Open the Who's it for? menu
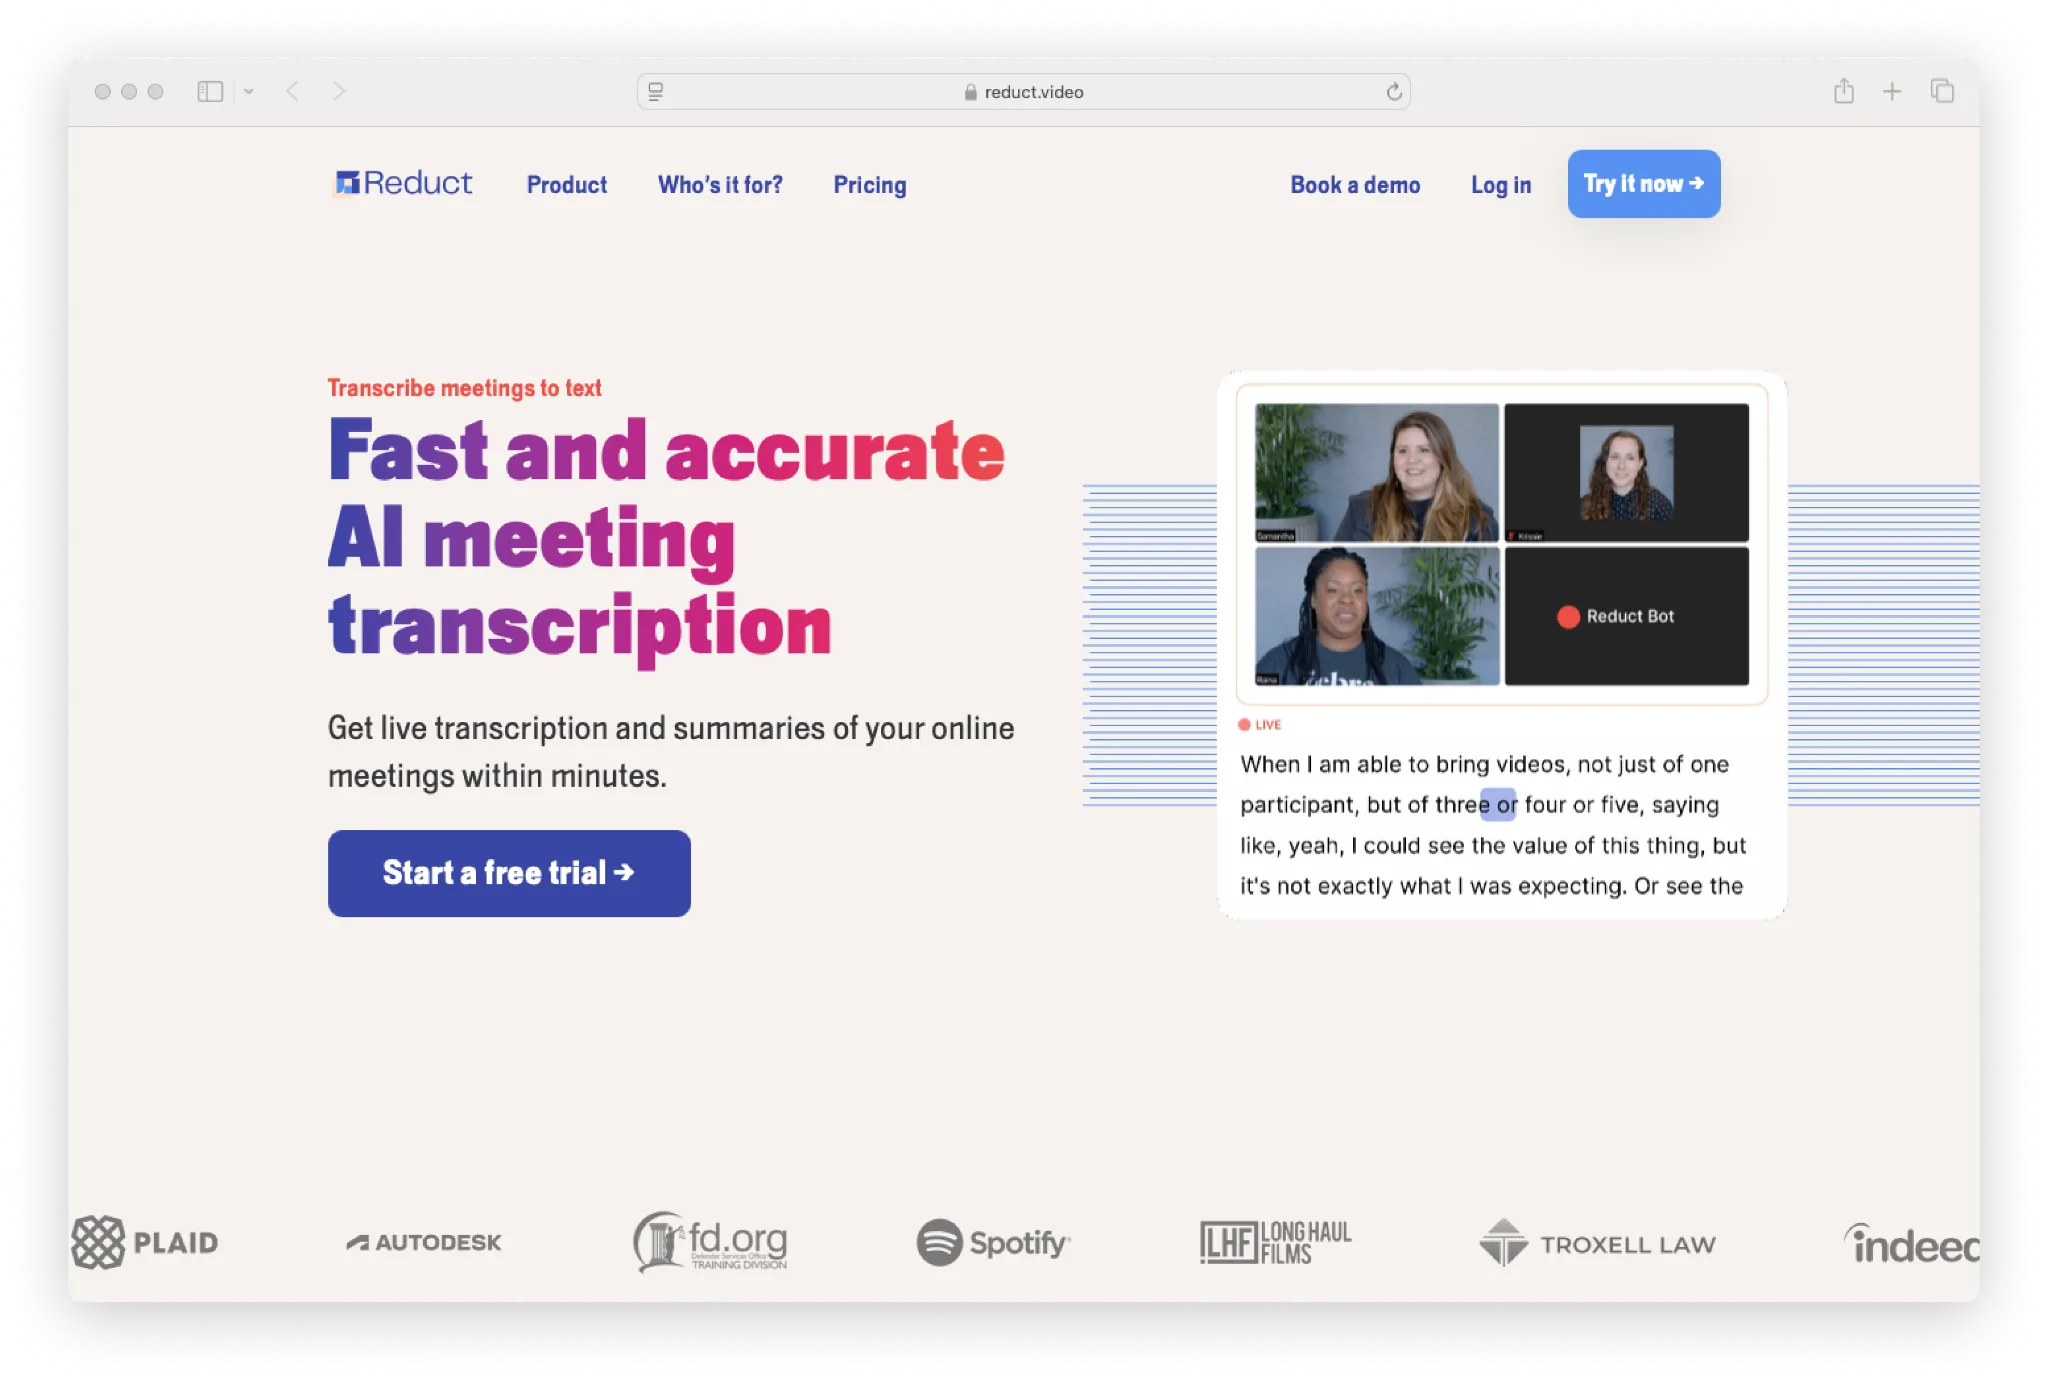Screen dimensions: 2048x1382 (720, 185)
